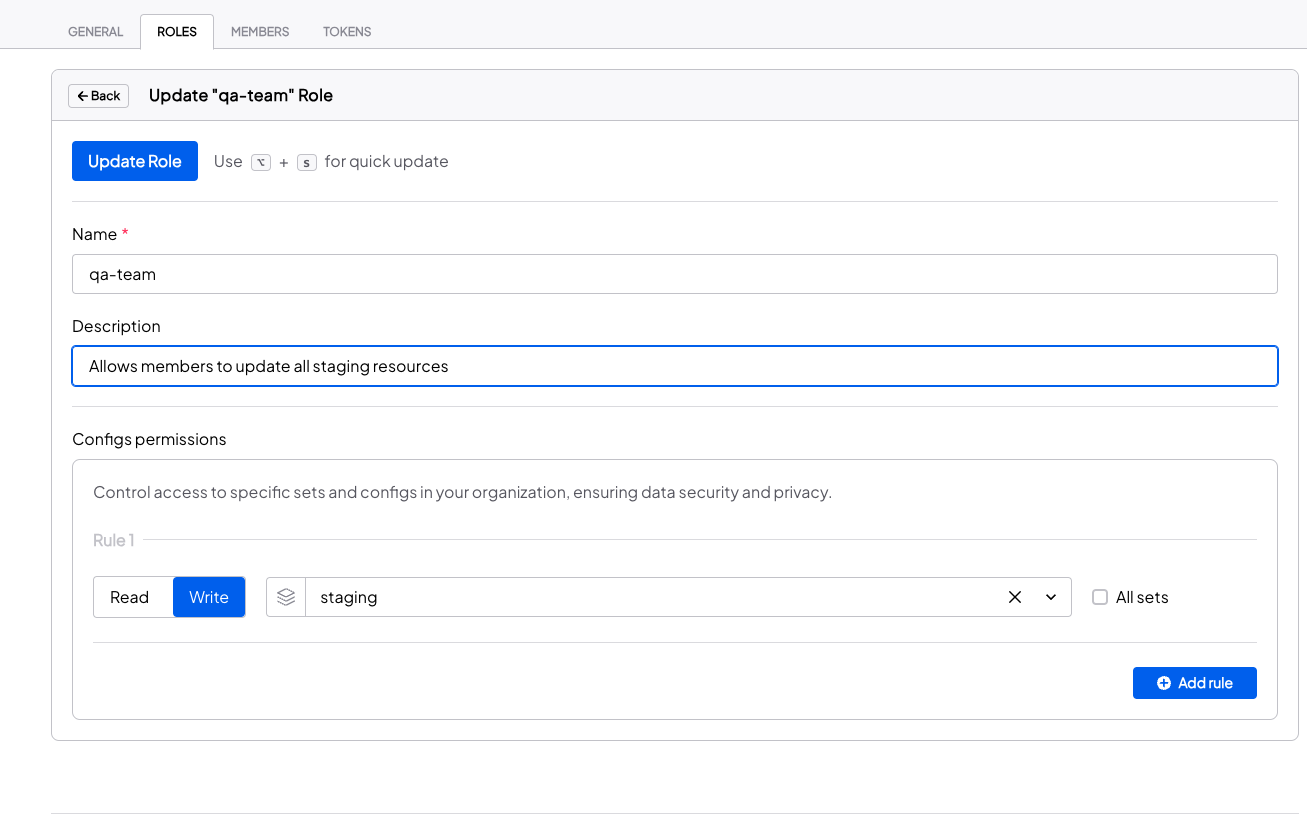Image resolution: width=1307 pixels, height=824 pixels.
Task: Click into the Description text field
Action: click(x=674, y=366)
